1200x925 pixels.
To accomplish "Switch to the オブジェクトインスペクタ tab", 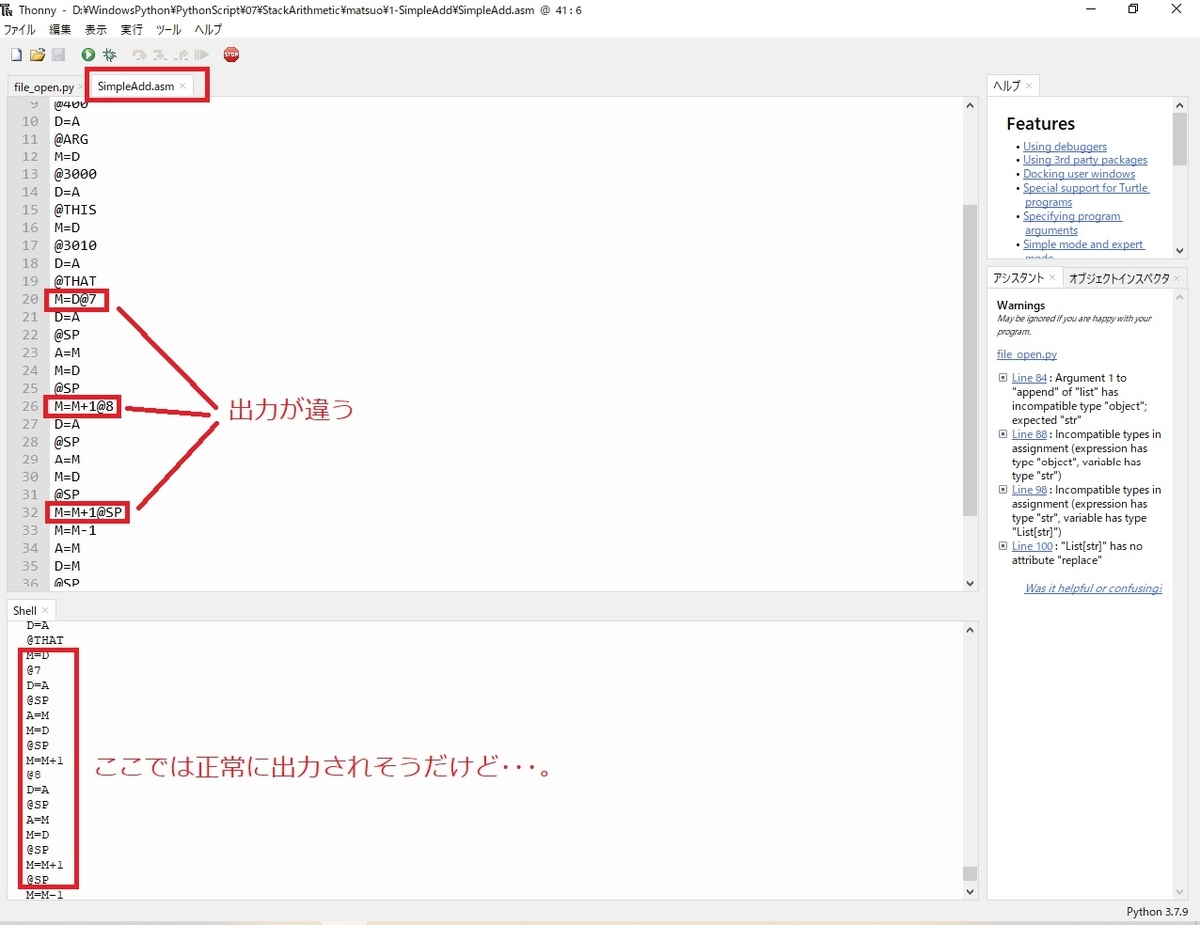I will pyautogui.click(x=1118, y=277).
